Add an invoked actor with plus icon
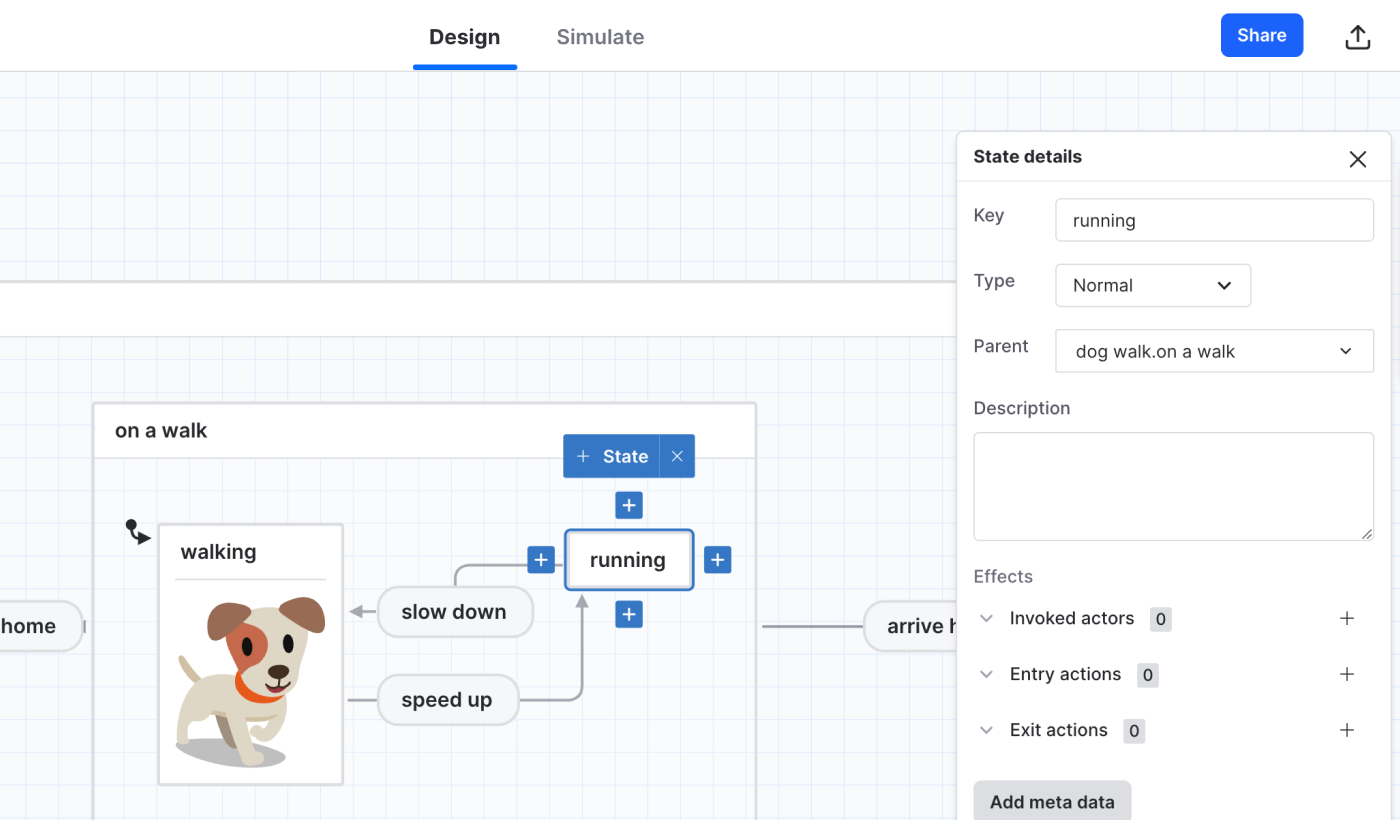Viewport: 1400px width, 820px height. (1347, 618)
